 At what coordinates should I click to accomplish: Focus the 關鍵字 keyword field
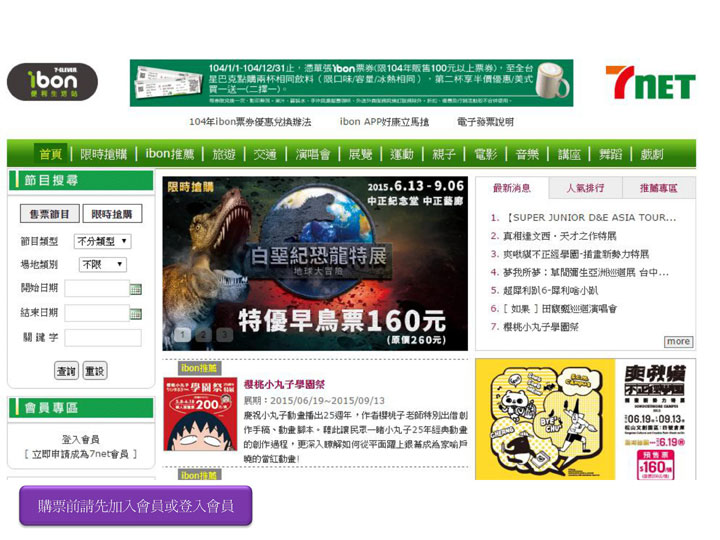103,338
